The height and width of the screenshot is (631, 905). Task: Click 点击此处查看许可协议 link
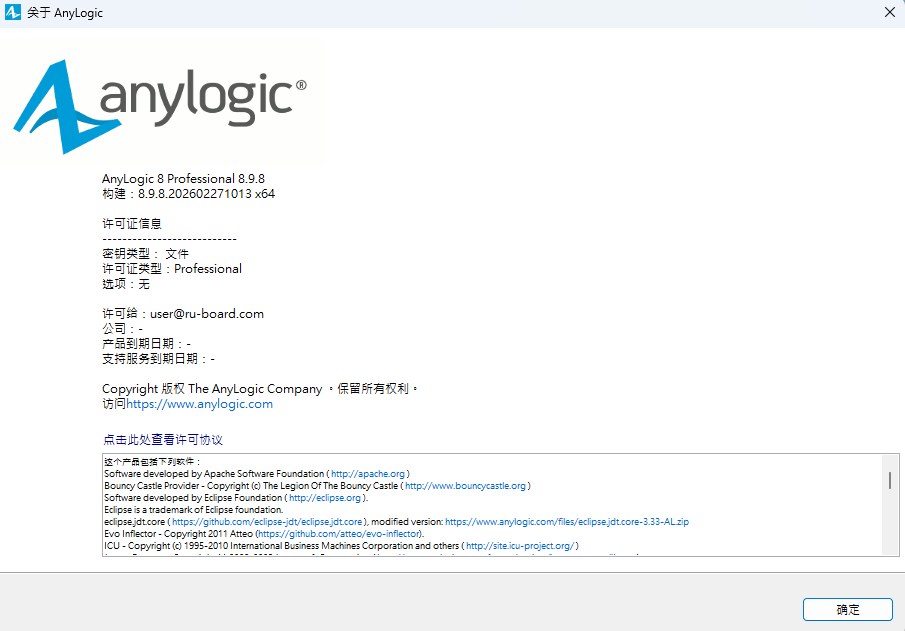click(x=163, y=440)
